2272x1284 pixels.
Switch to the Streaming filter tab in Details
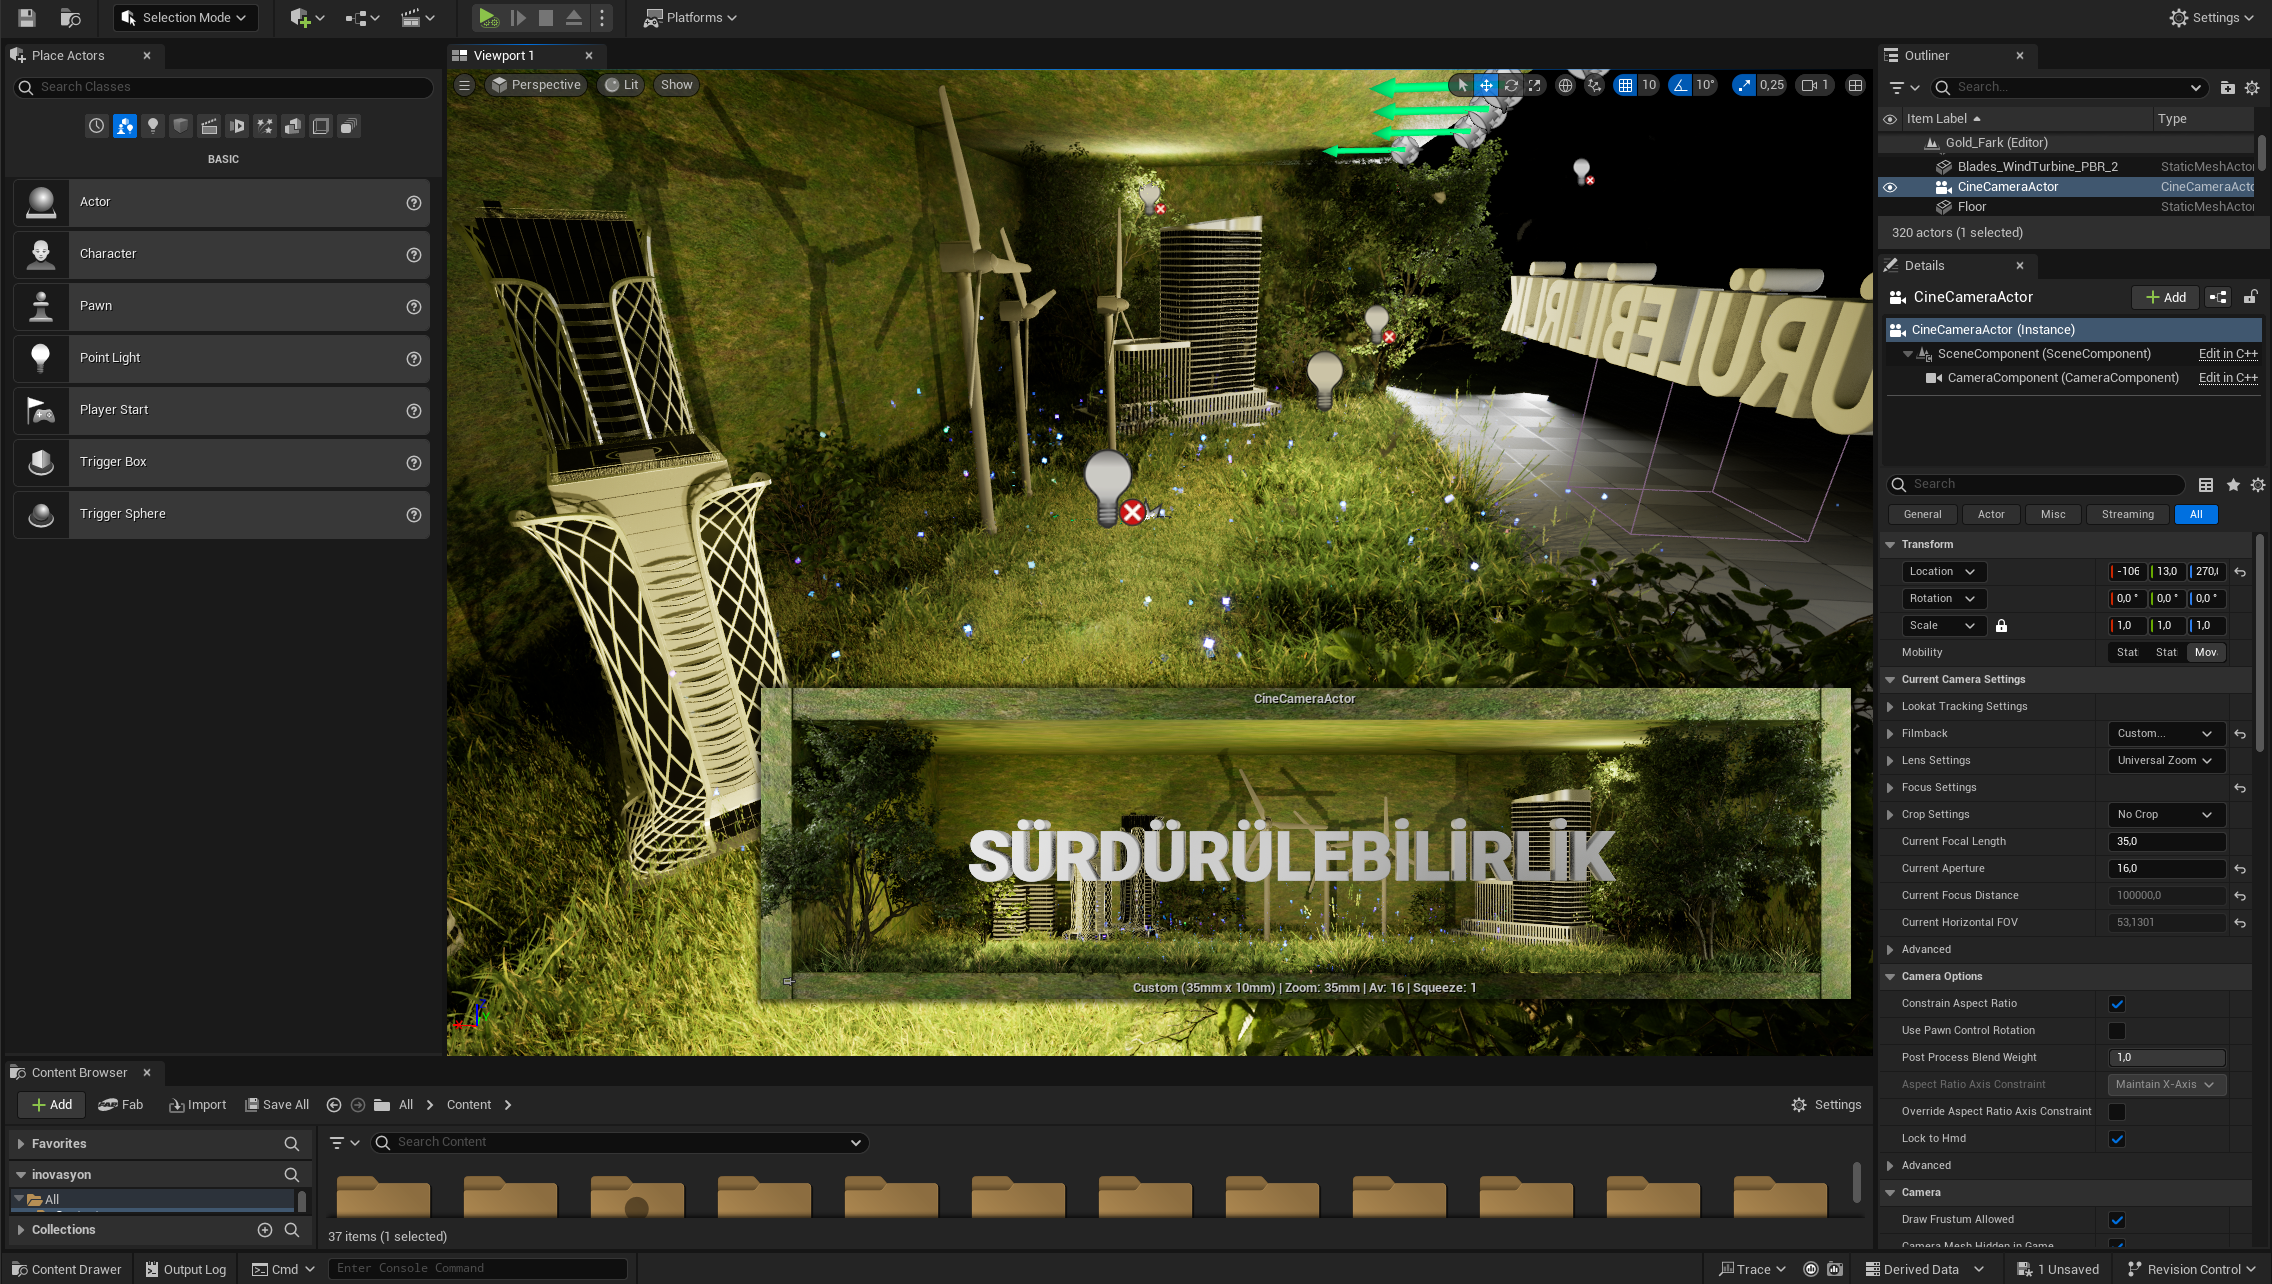[2128, 515]
